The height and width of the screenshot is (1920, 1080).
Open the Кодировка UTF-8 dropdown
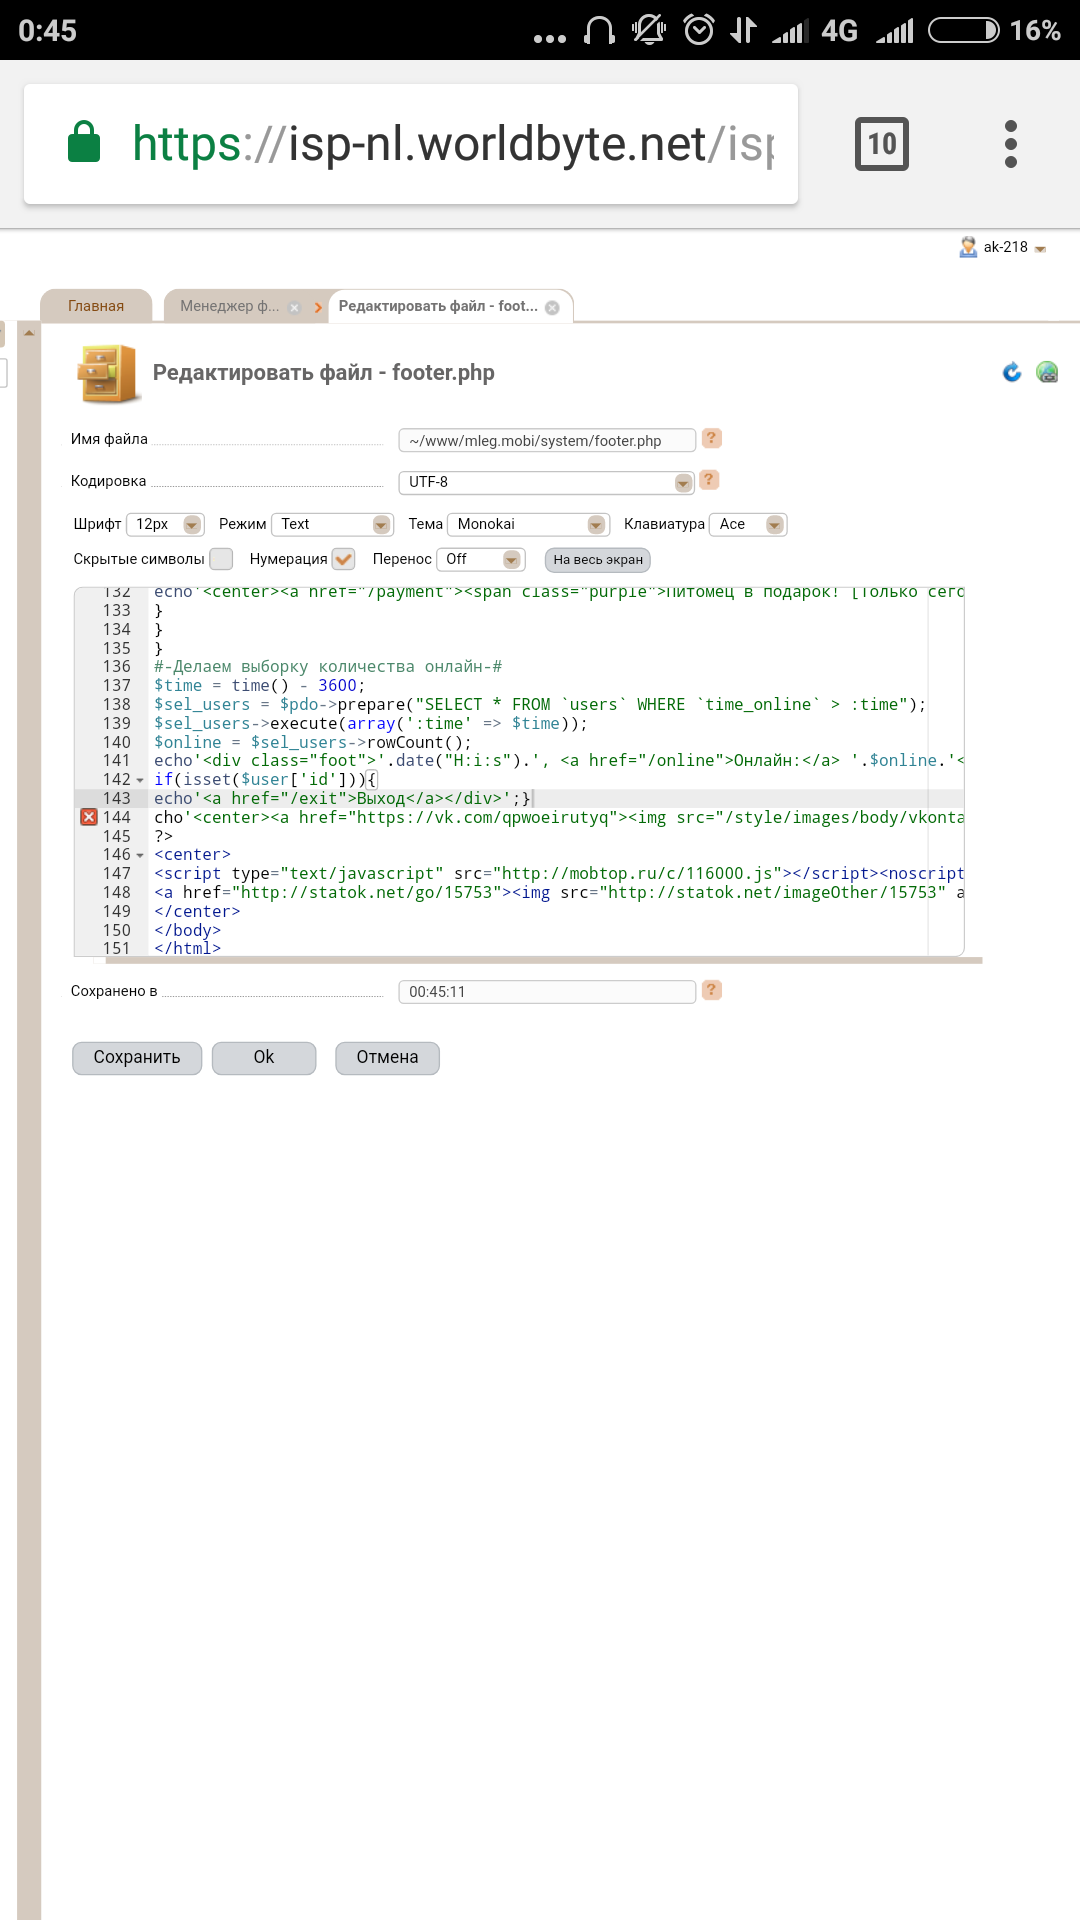pyautogui.click(x=545, y=482)
